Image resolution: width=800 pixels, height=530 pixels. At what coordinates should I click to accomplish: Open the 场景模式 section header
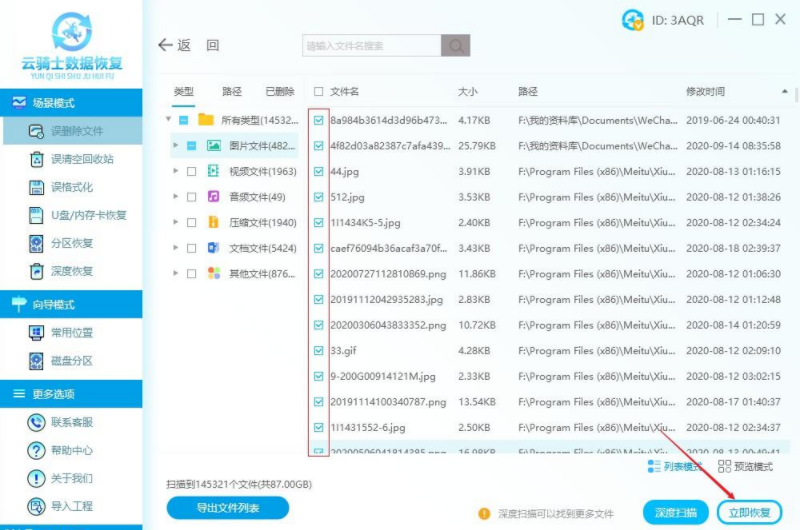(x=71, y=103)
